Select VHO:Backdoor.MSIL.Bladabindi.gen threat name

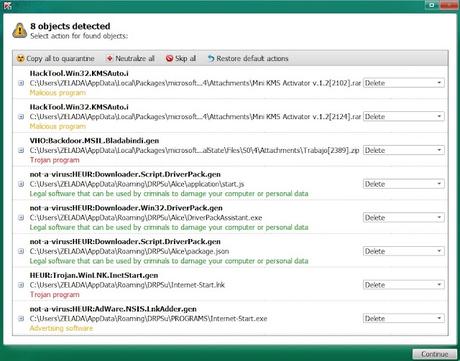(94, 141)
